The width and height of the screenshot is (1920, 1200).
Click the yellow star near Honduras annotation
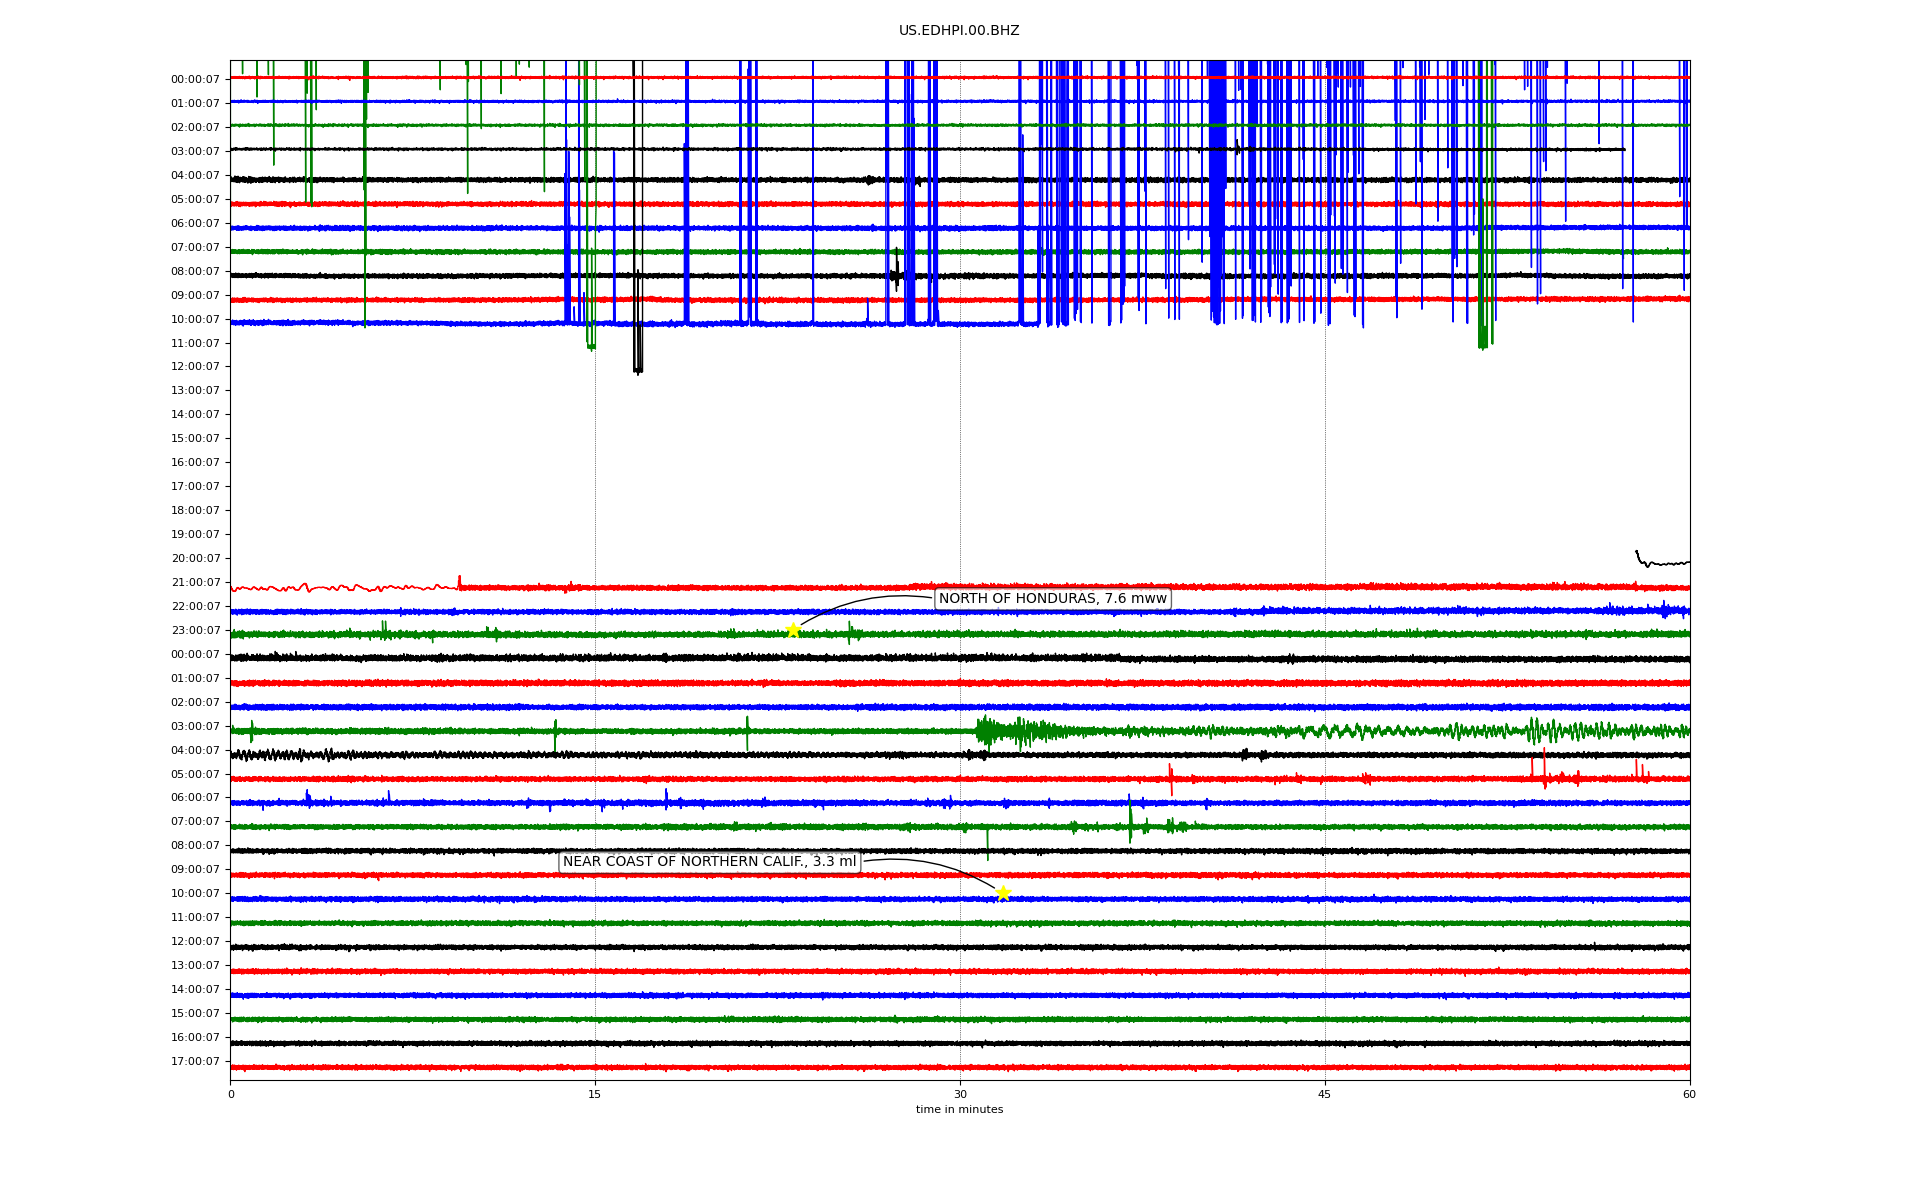[793, 630]
